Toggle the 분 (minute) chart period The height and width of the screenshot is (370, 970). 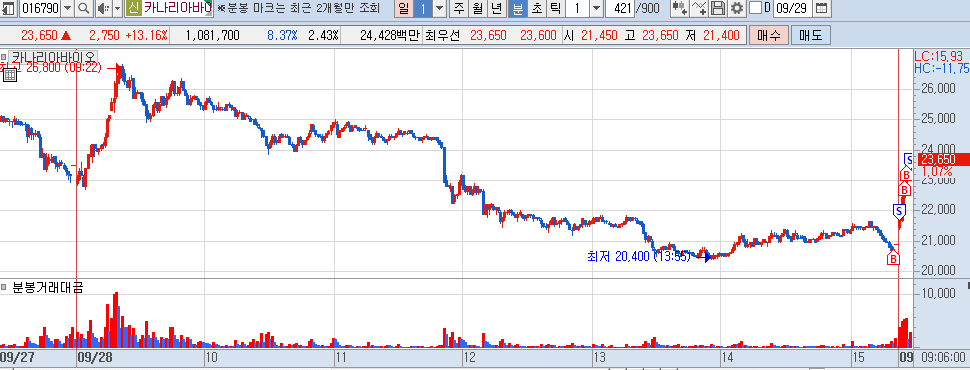[517, 9]
